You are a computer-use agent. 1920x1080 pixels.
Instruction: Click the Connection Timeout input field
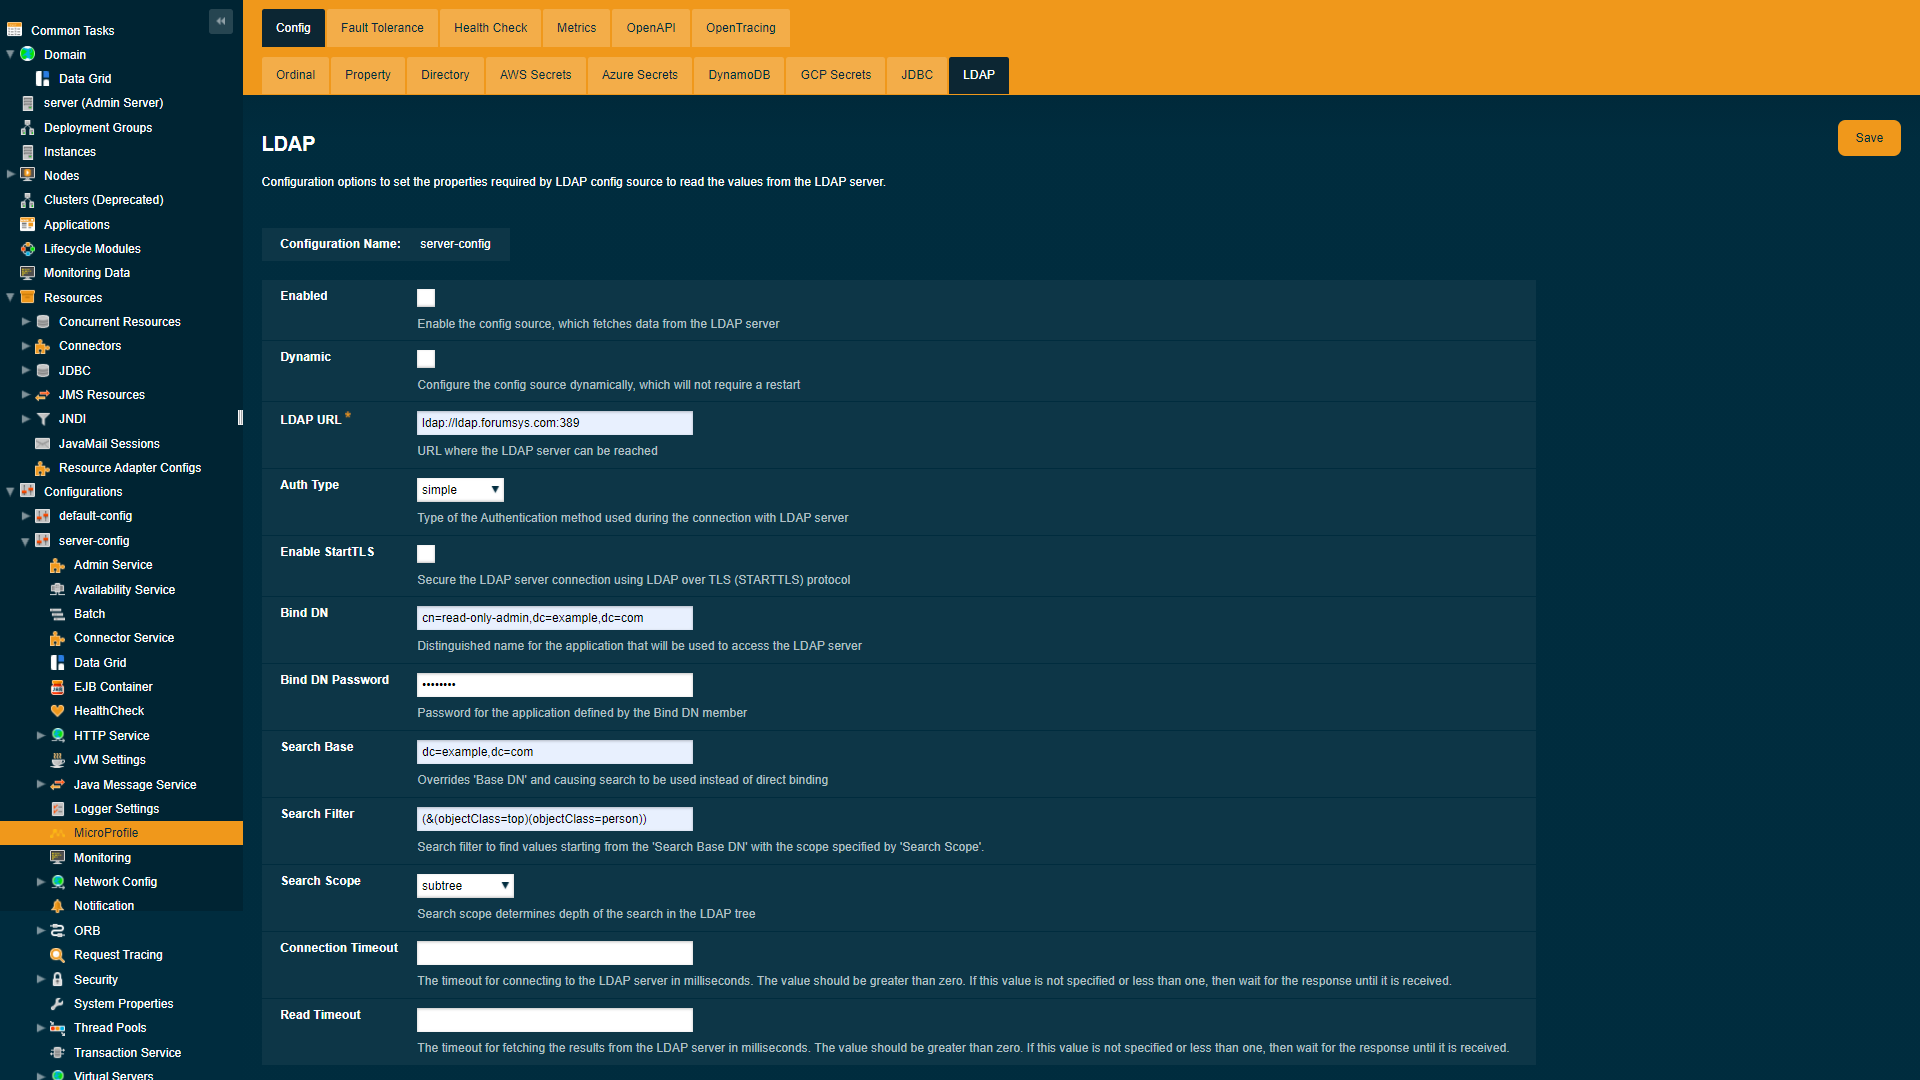[554, 952]
